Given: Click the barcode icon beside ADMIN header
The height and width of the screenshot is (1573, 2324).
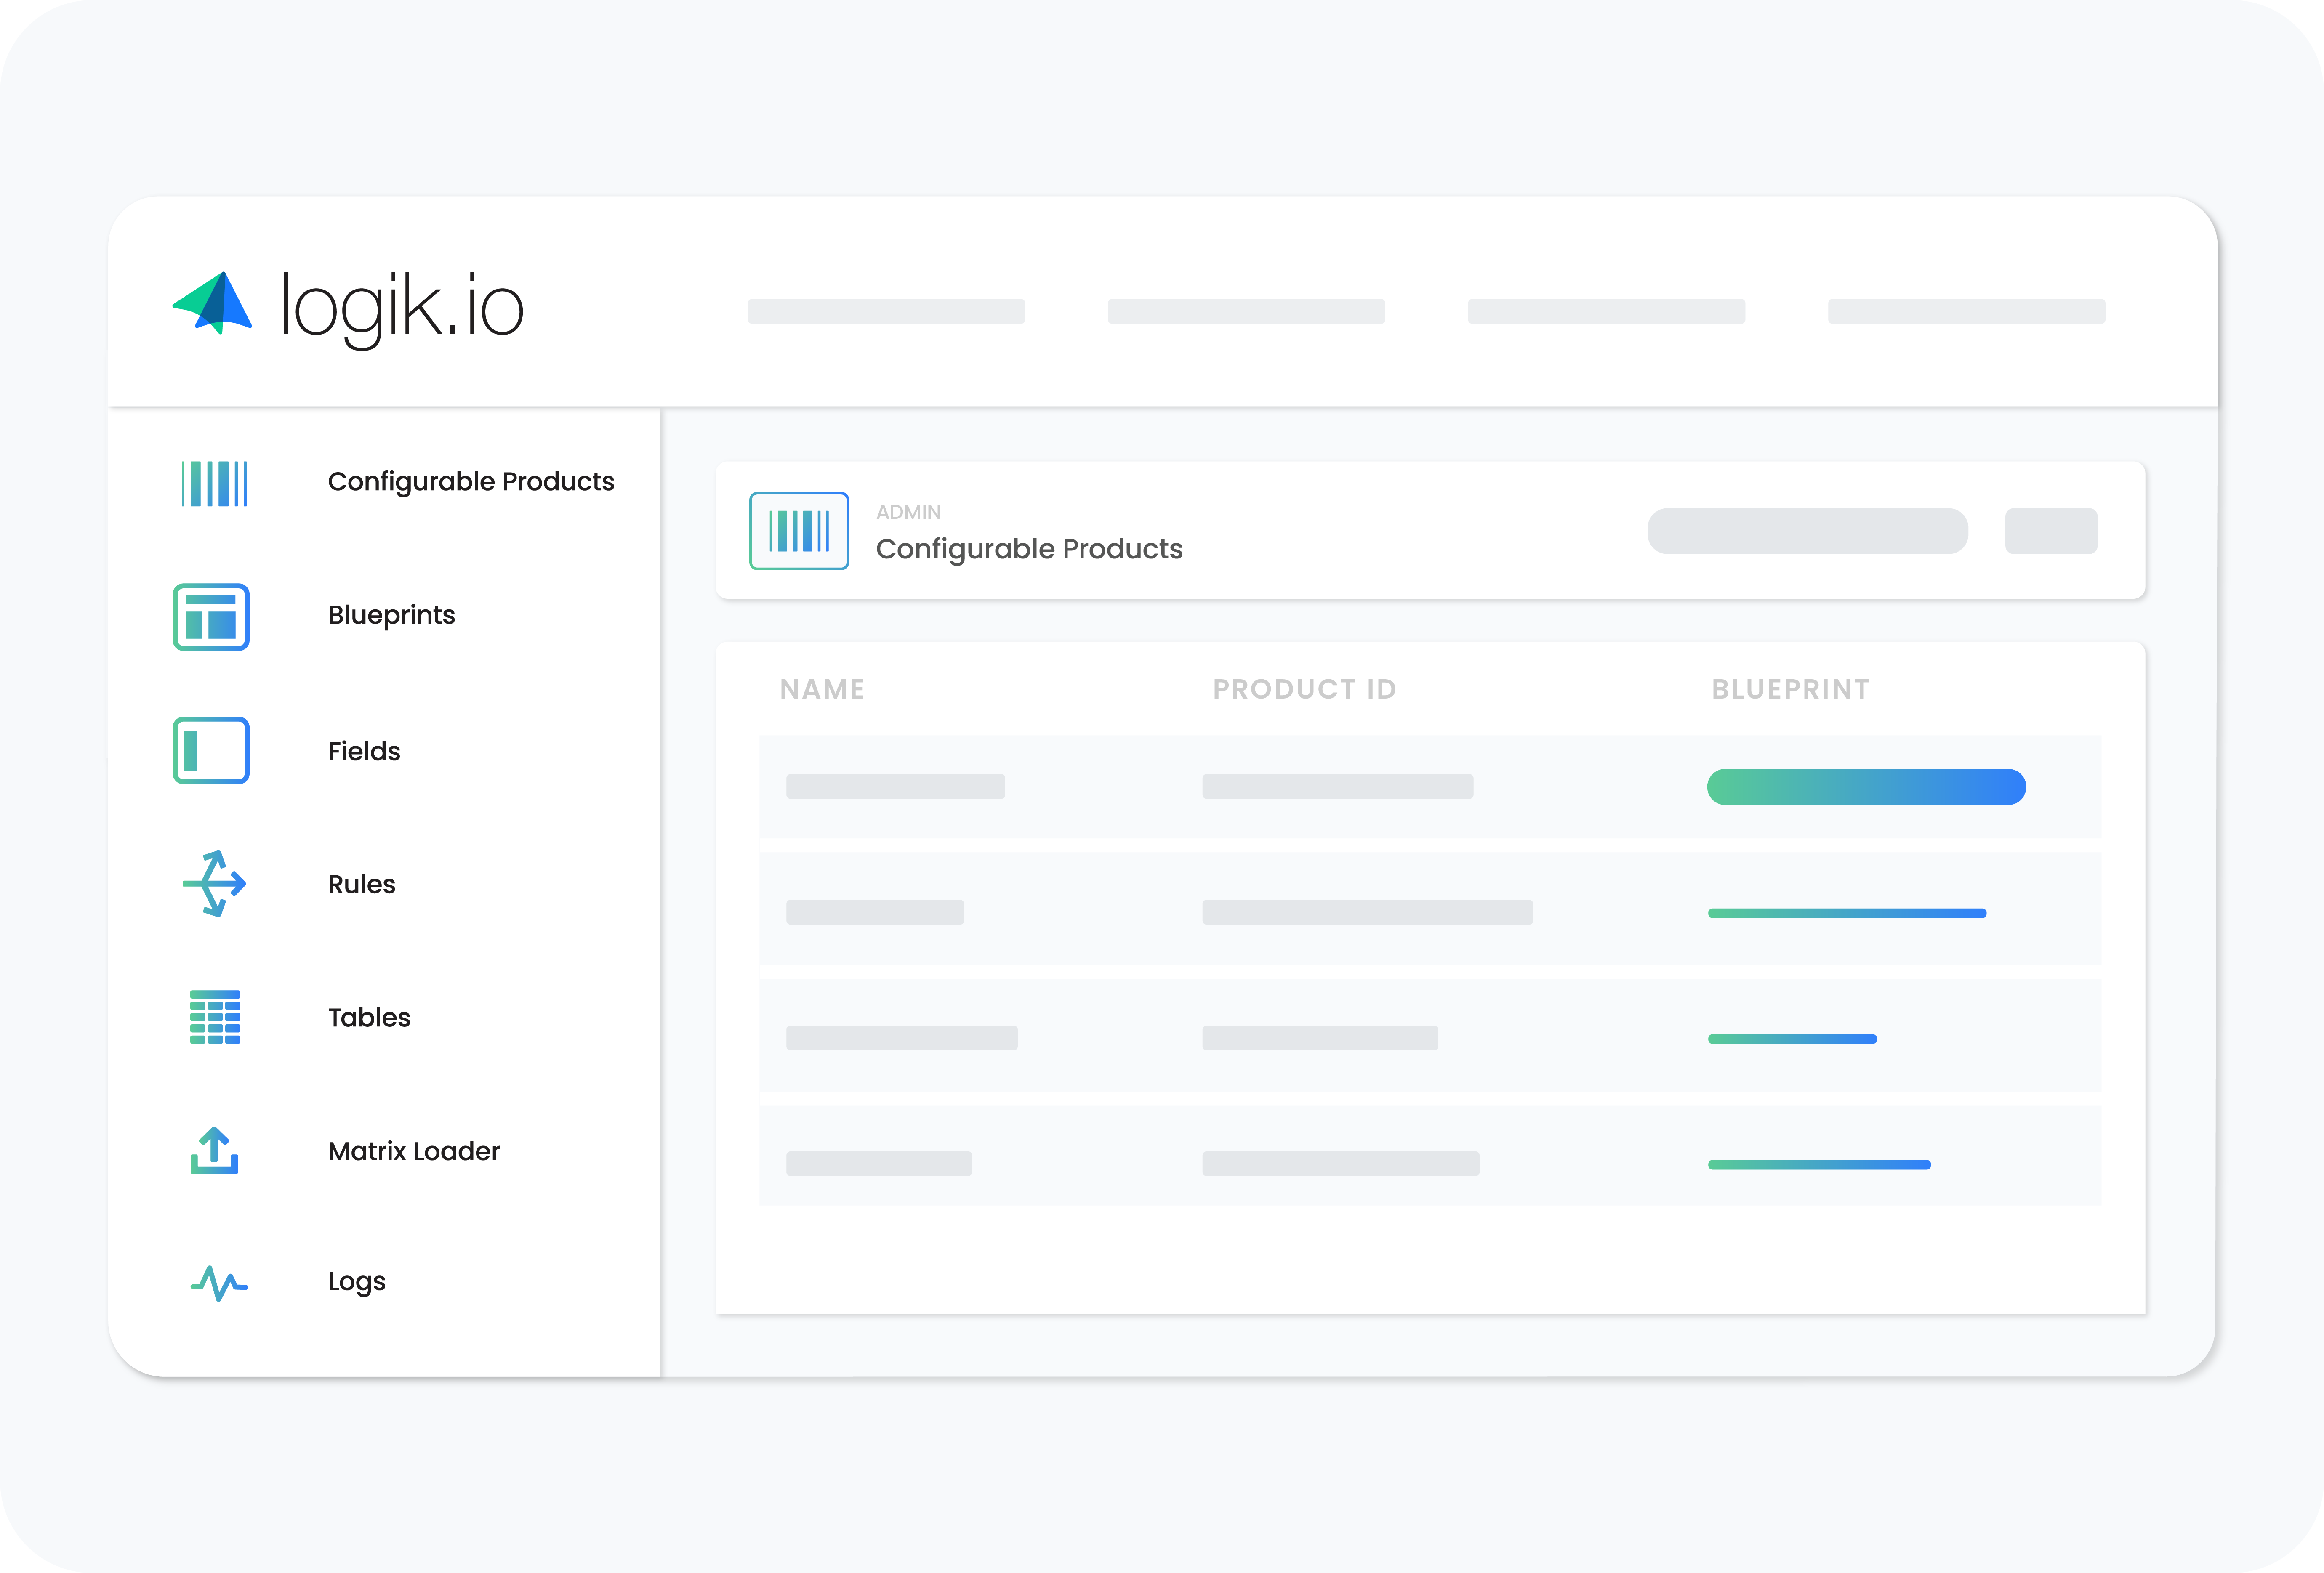Looking at the screenshot, I should (x=799, y=531).
